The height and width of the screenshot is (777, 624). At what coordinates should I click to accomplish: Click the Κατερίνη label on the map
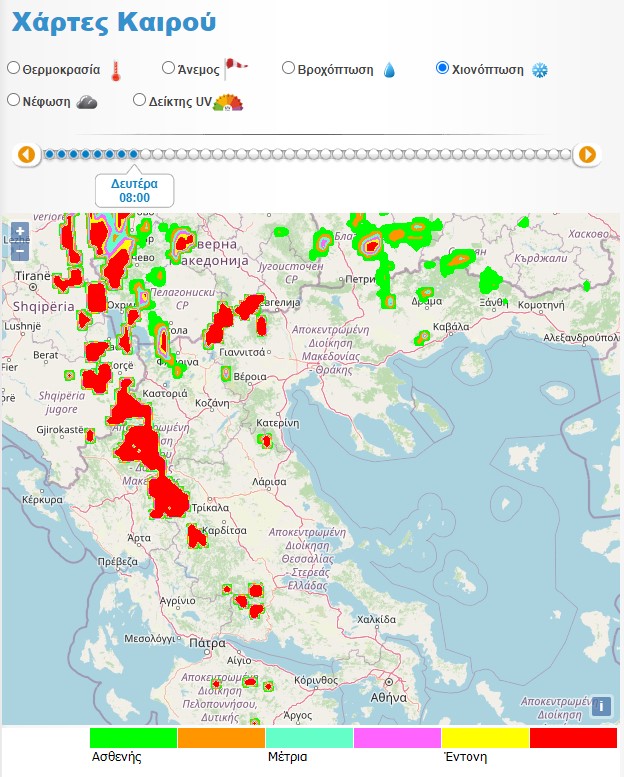[x=278, y=423]
